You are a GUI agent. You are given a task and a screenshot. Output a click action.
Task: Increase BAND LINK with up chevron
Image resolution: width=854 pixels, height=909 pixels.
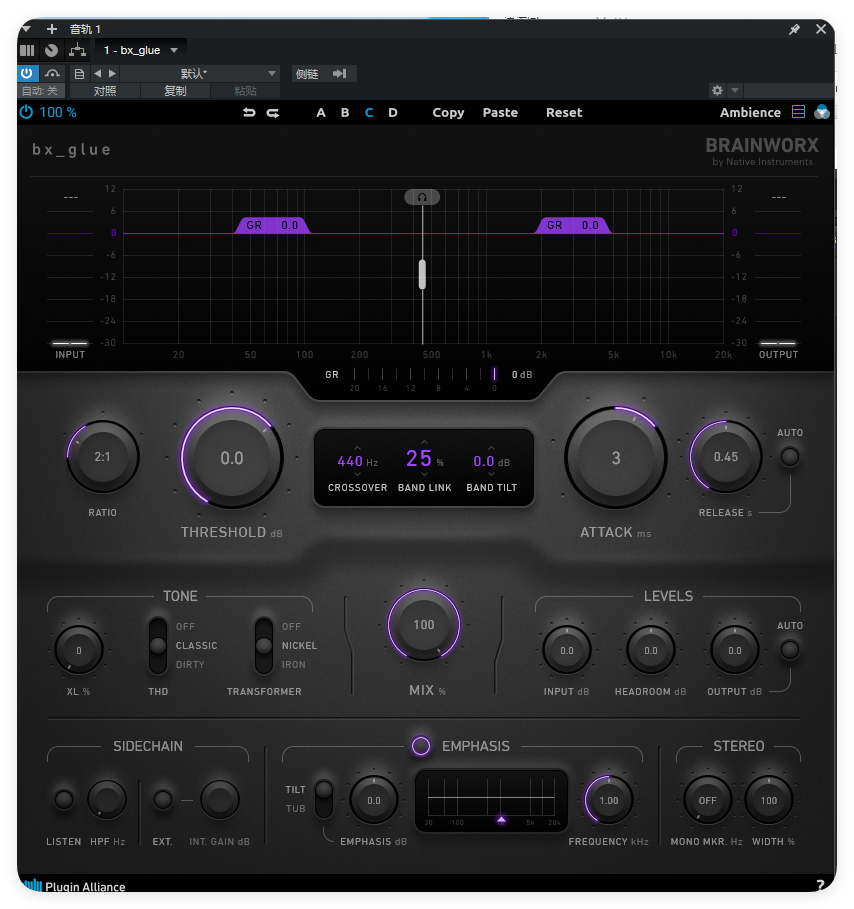click(424, 442)
